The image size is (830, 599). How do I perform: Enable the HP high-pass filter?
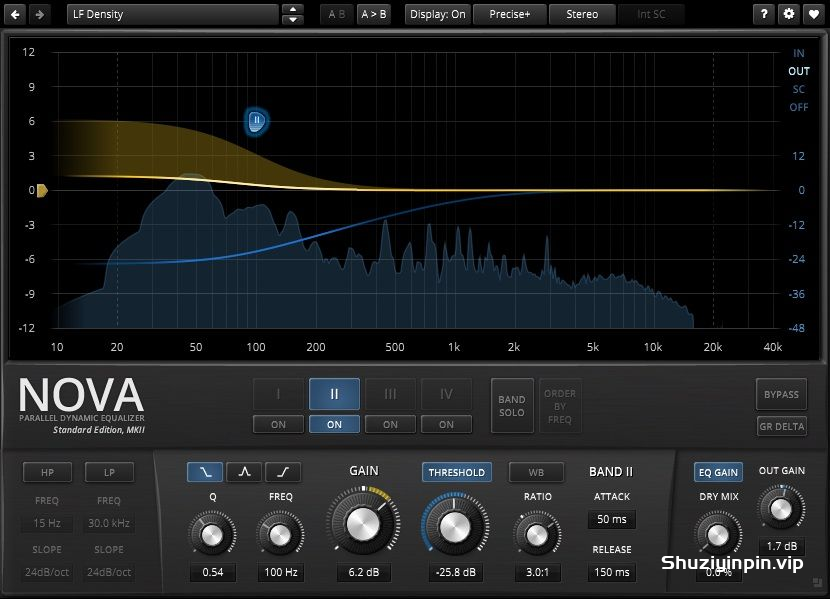tap(47, 472)
